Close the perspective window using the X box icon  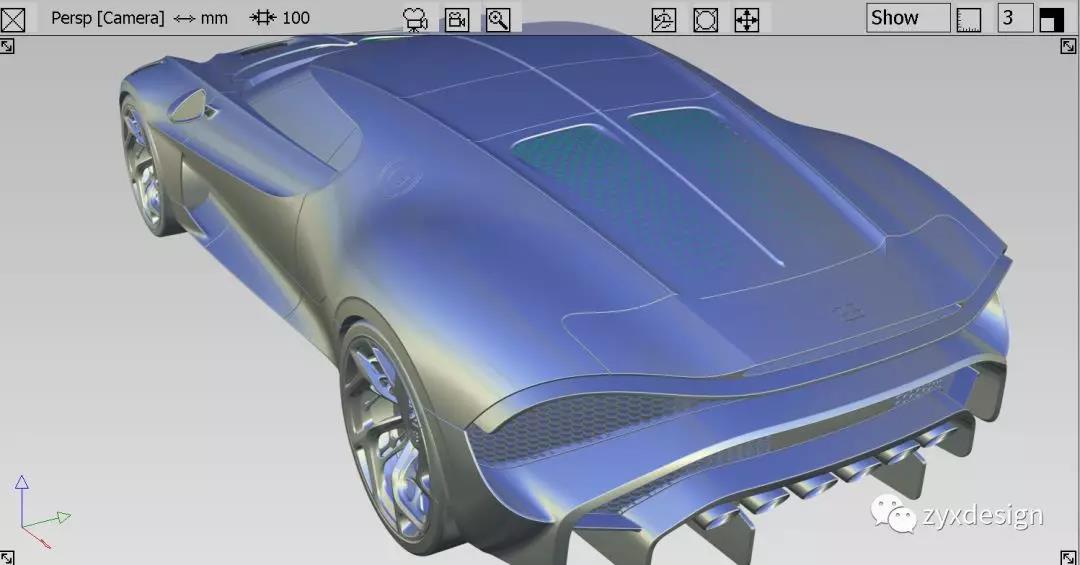[x=13, y=19]
